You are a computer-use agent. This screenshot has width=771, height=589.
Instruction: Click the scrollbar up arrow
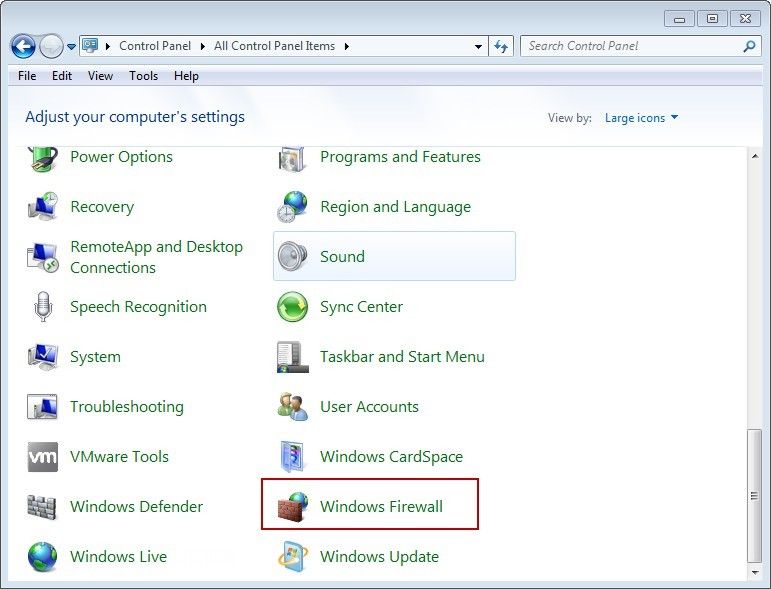pyautogui.click(x=754, y=156)
